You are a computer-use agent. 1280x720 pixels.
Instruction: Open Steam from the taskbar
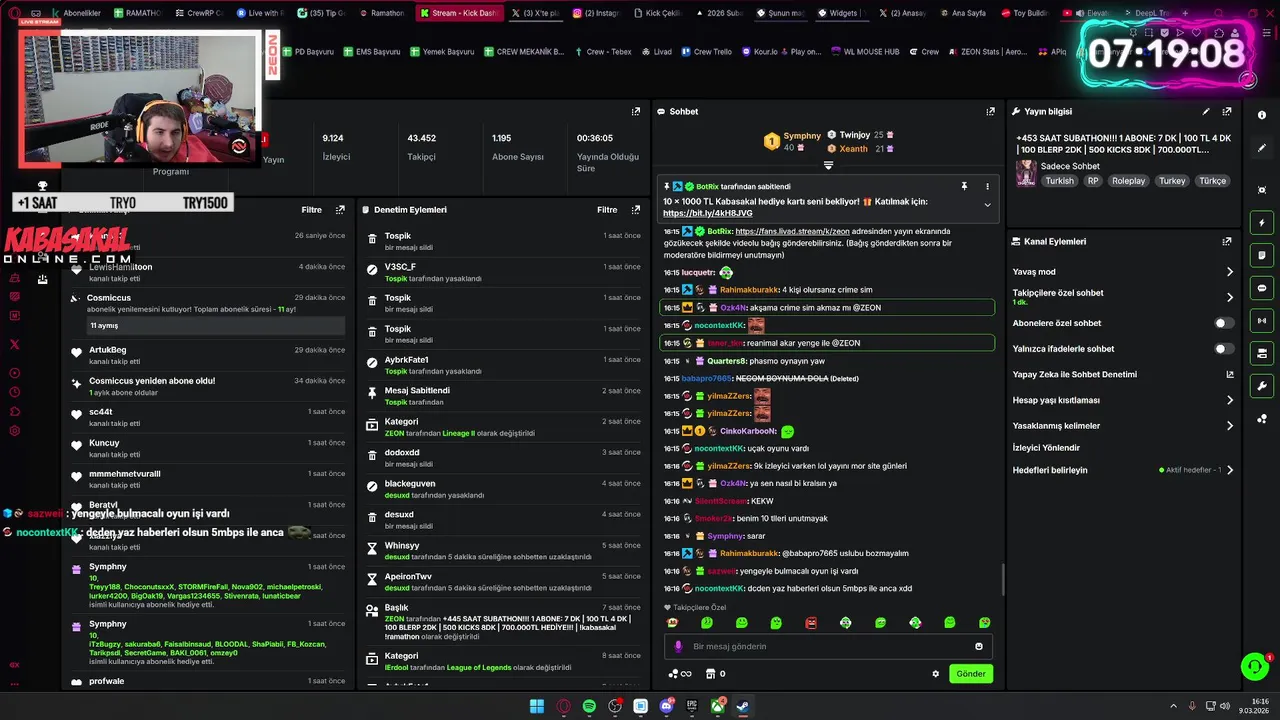coord(744,706)
